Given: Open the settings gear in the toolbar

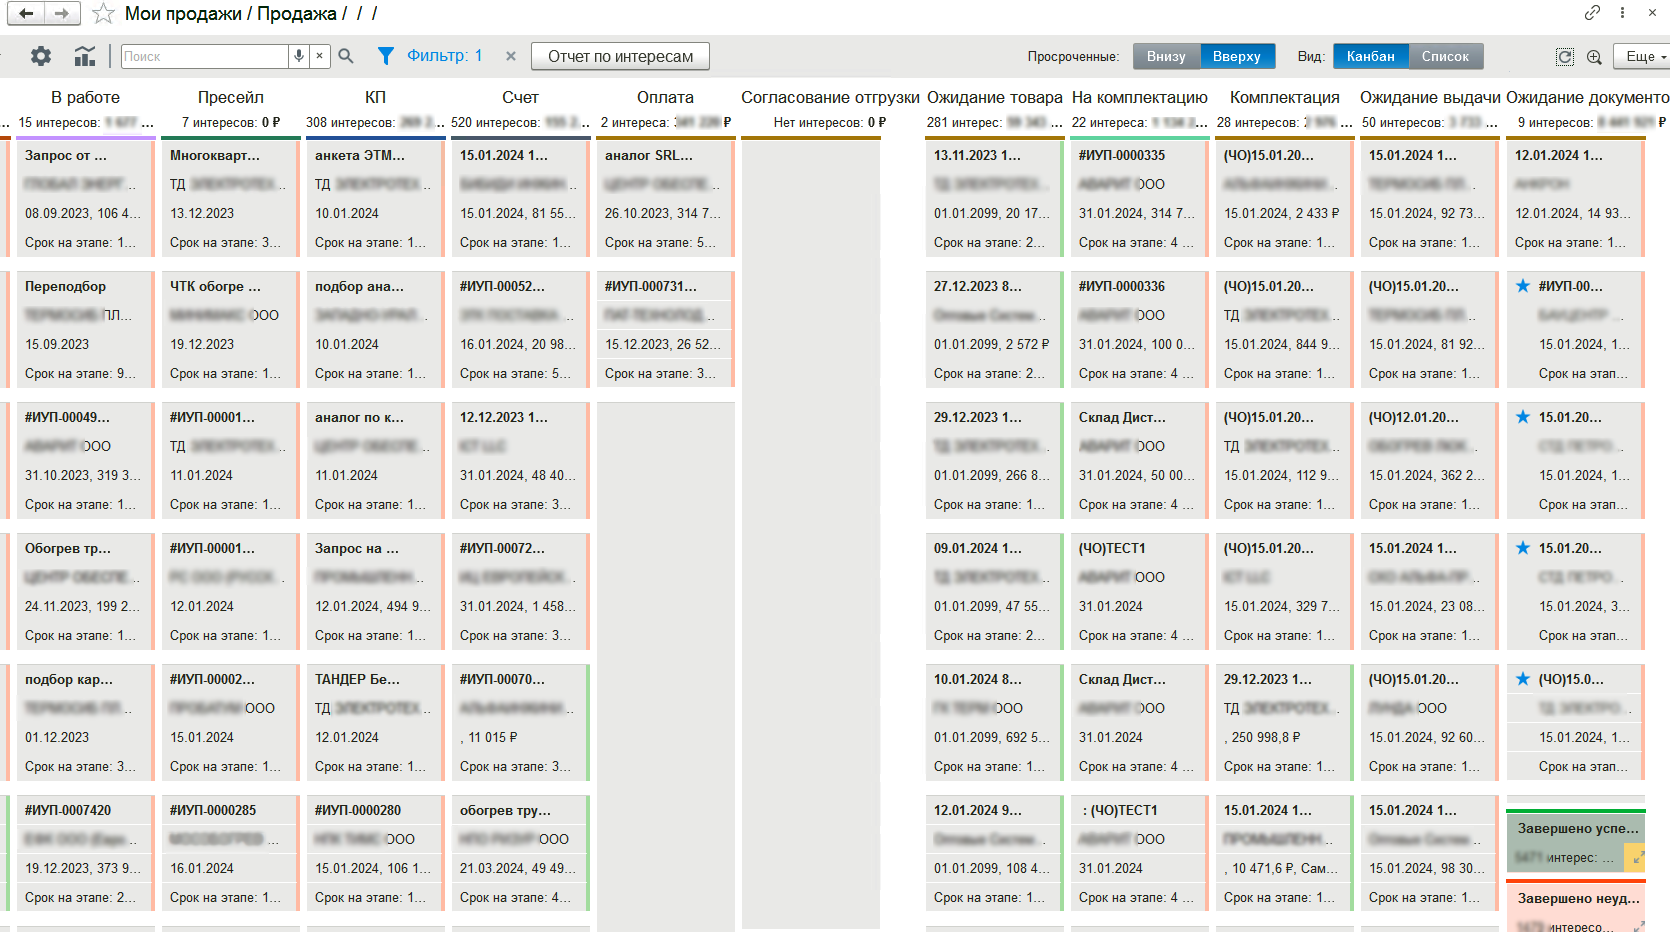Looking at the screenshot, I should 41,56.
